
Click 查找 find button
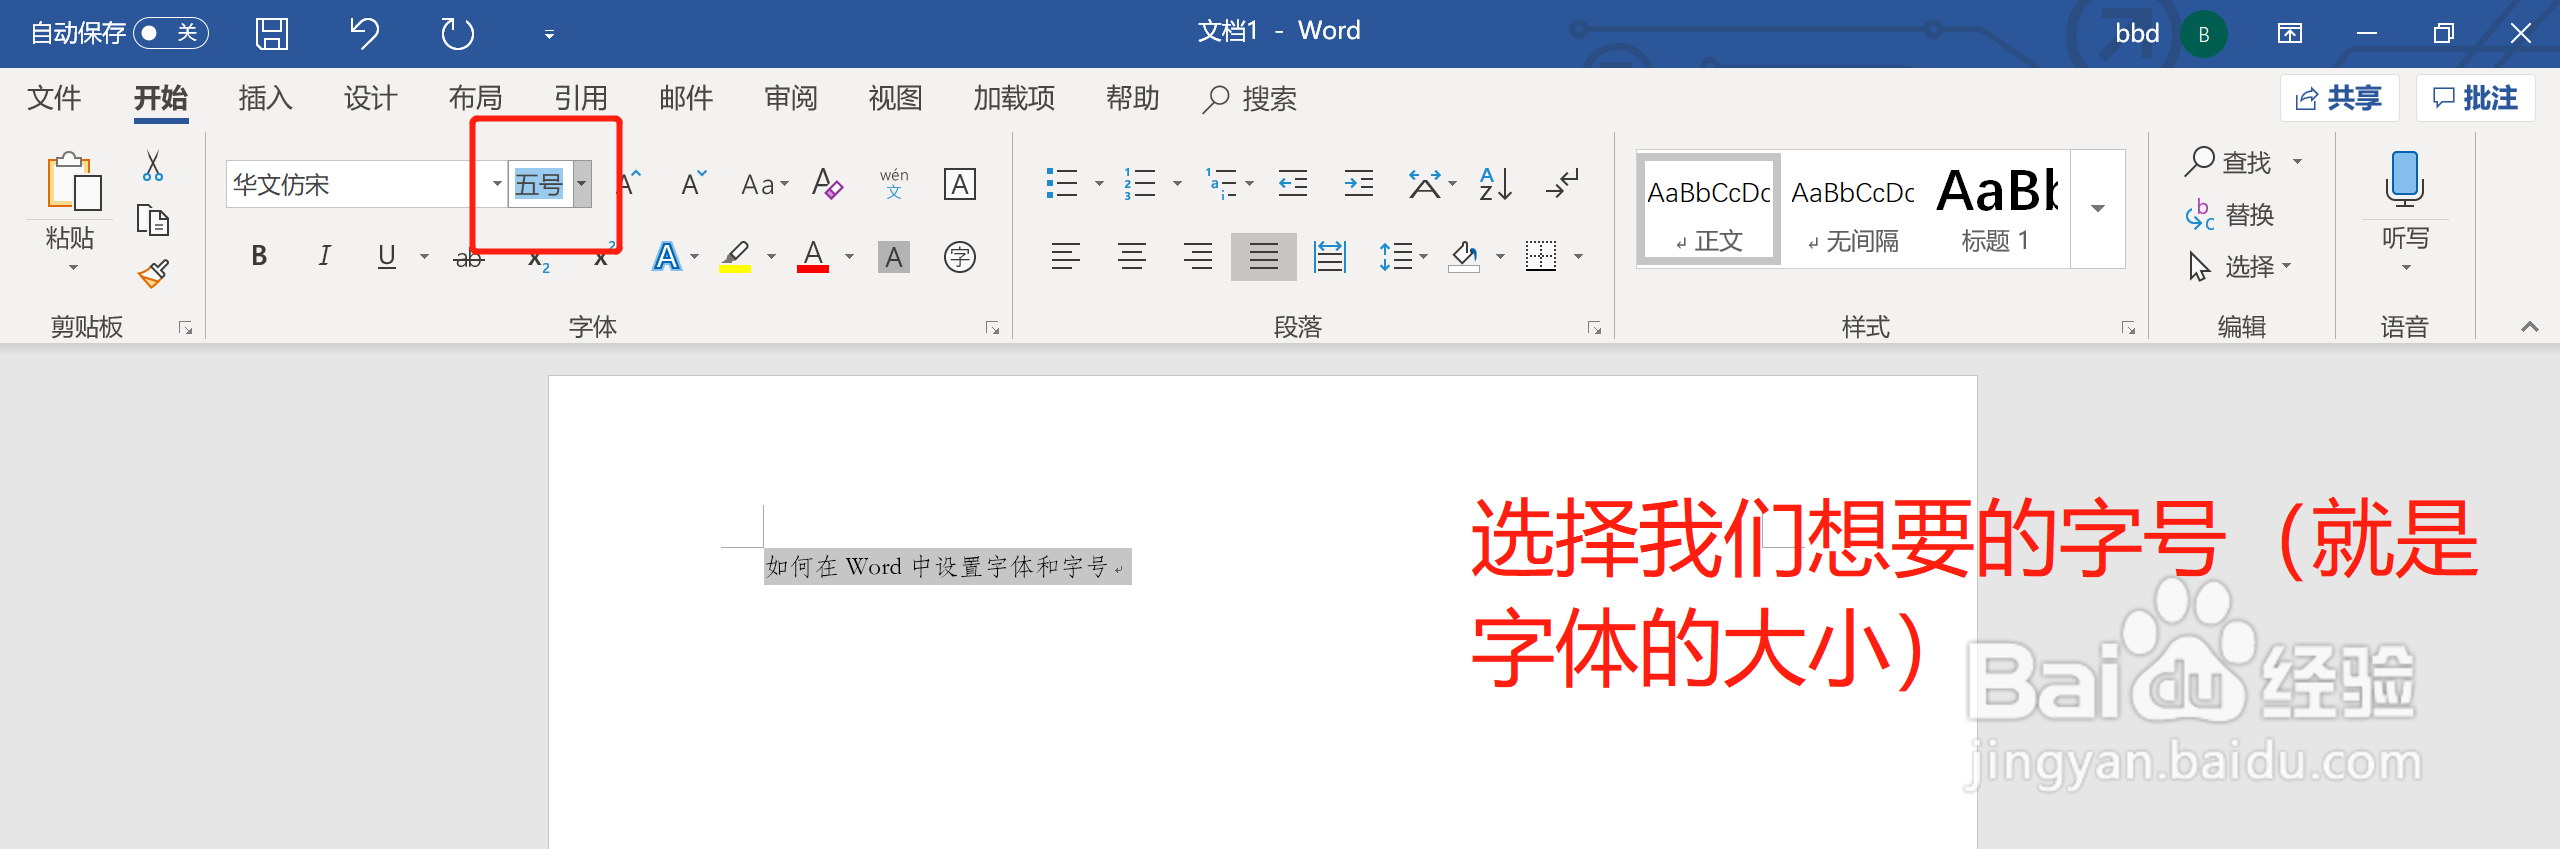2229,161
